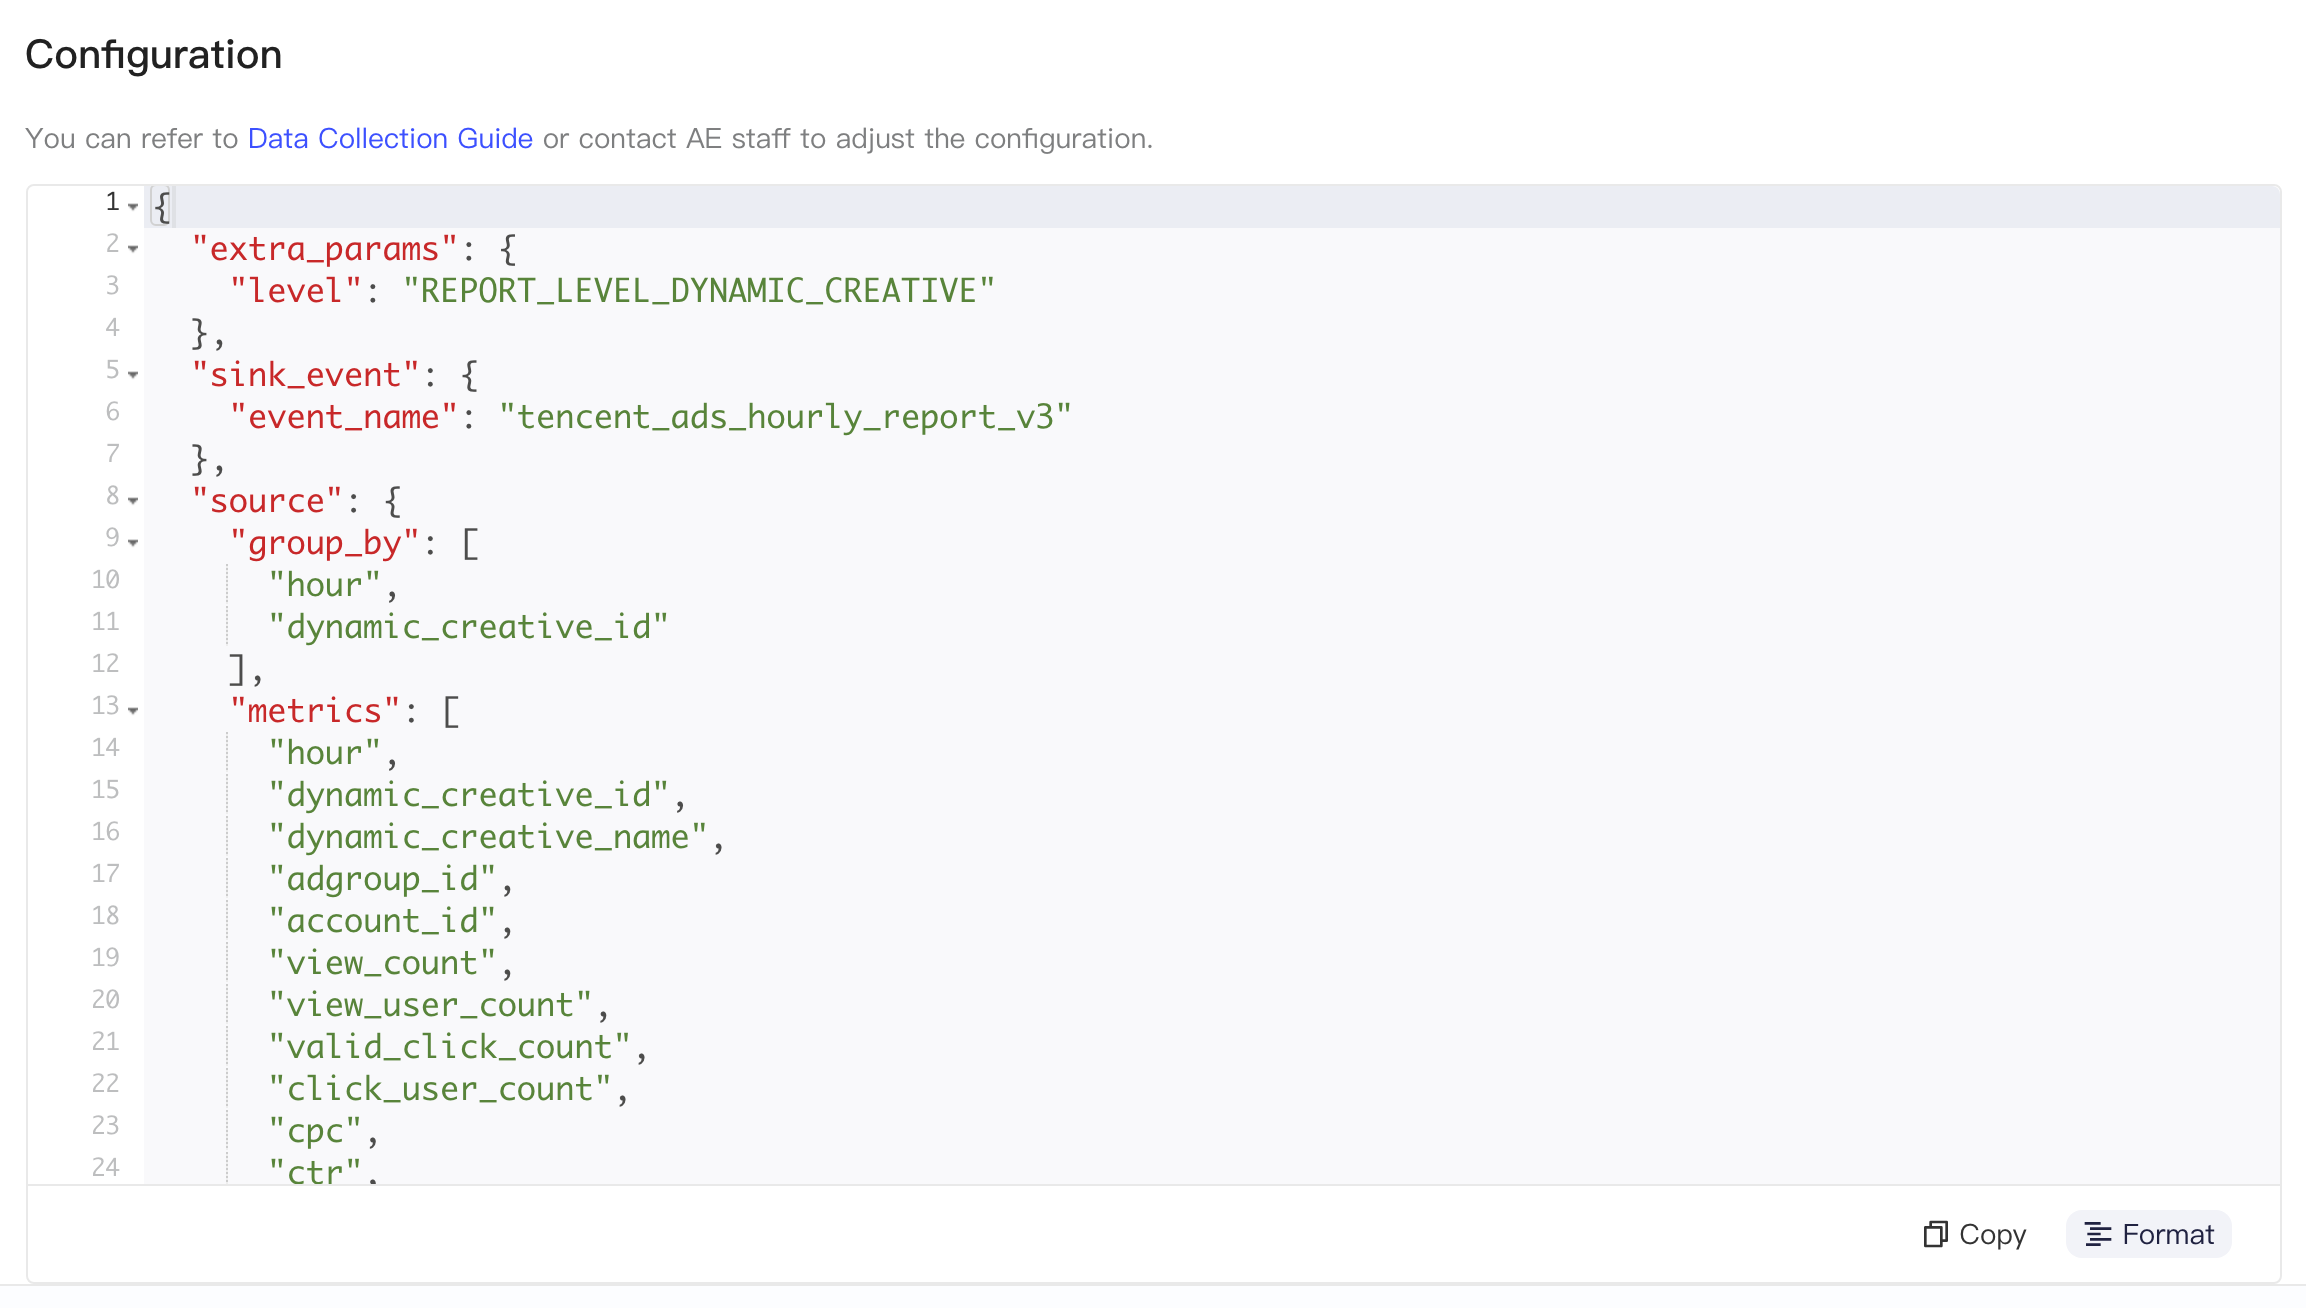Click "hour" on line 14

pyautogui.click(x=324, y=752)
